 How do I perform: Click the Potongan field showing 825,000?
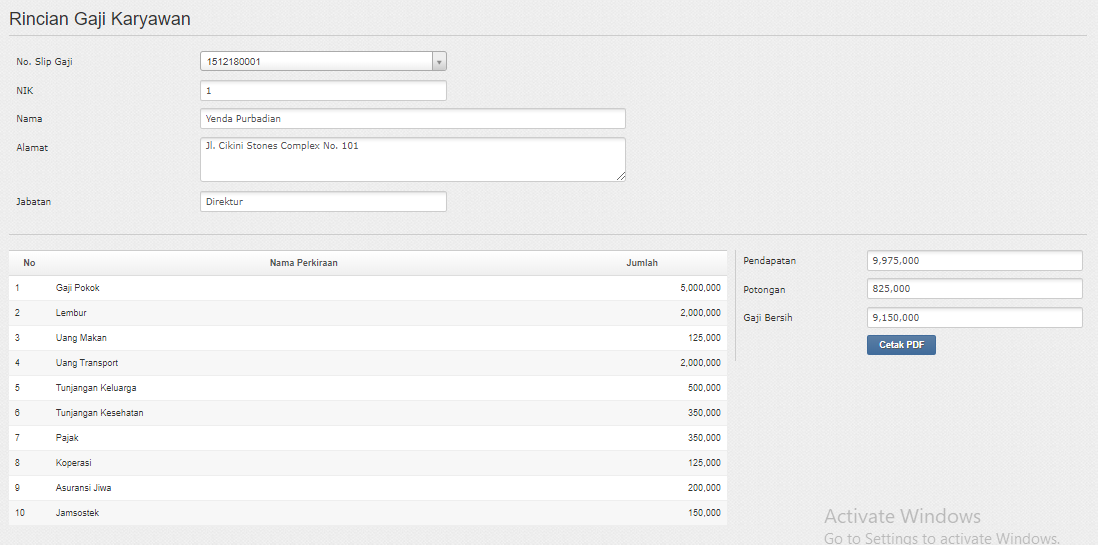coord(974,289)
